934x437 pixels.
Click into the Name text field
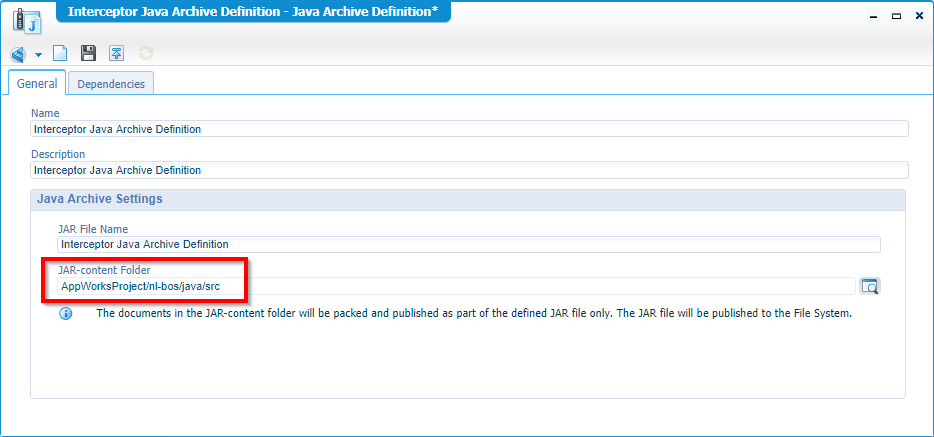coord(469,129)
